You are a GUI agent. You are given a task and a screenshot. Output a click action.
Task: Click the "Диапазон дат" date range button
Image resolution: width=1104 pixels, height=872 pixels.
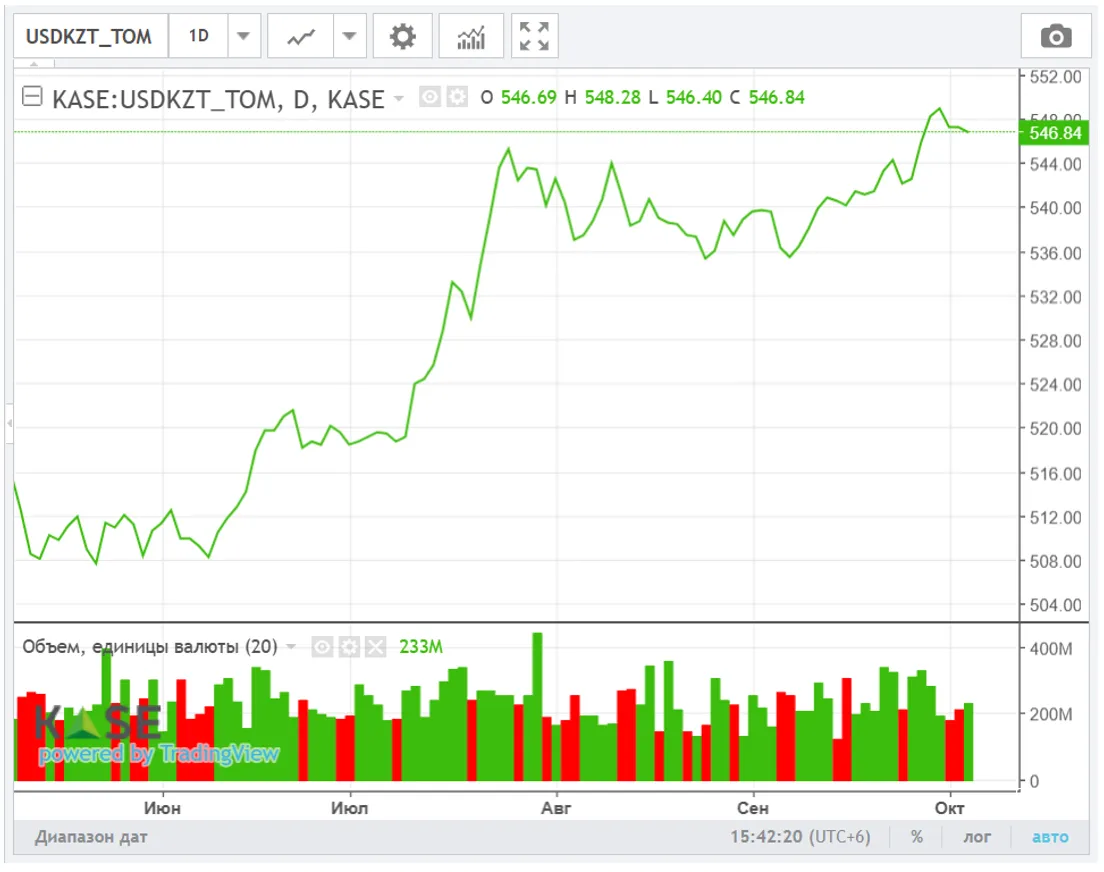click(91, 837)
